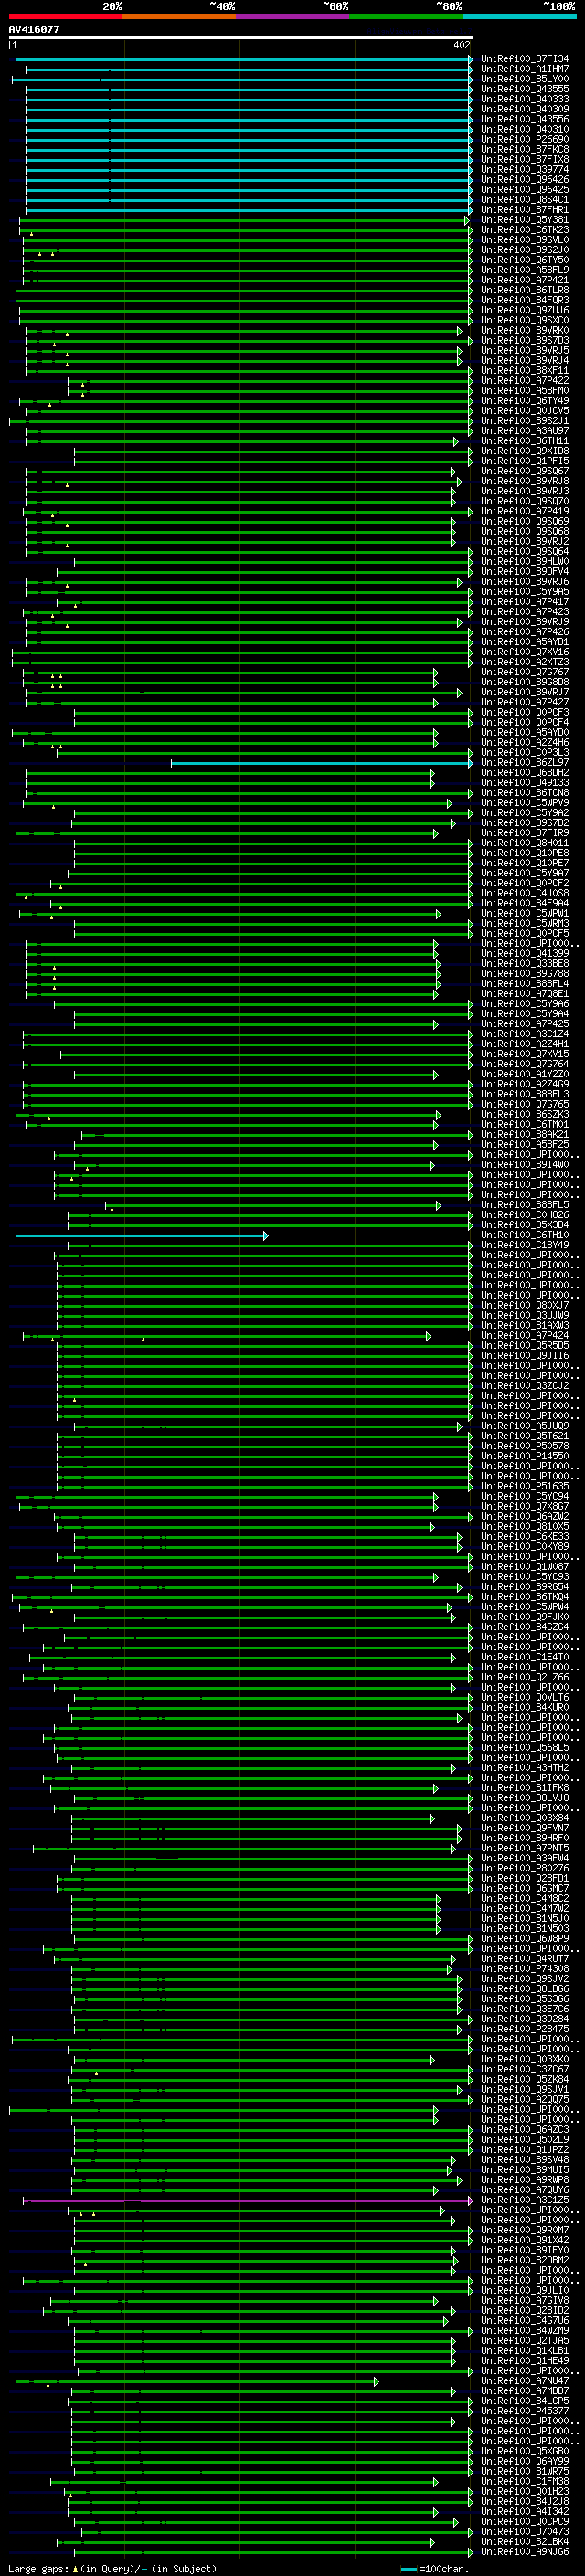Click the white query ruler bar below AV416077
Image resolution: width=585 pixels, height=2576 pixels.
coord(241,38)
